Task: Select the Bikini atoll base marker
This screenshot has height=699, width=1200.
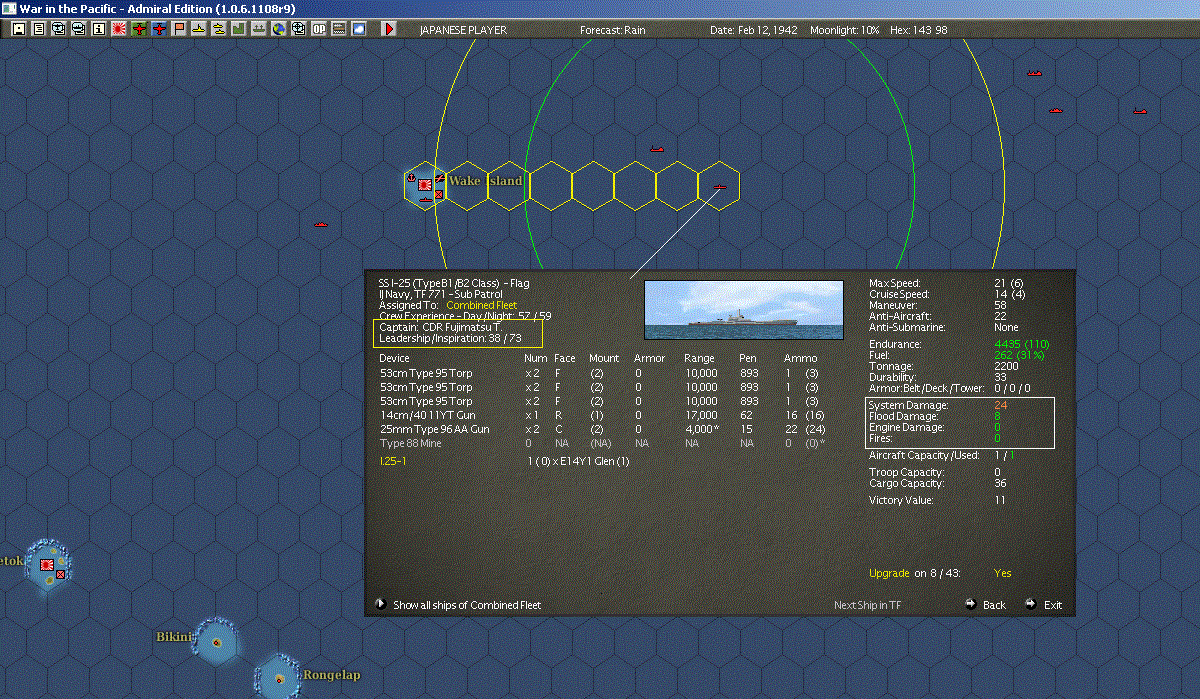Action: [217, 641]
